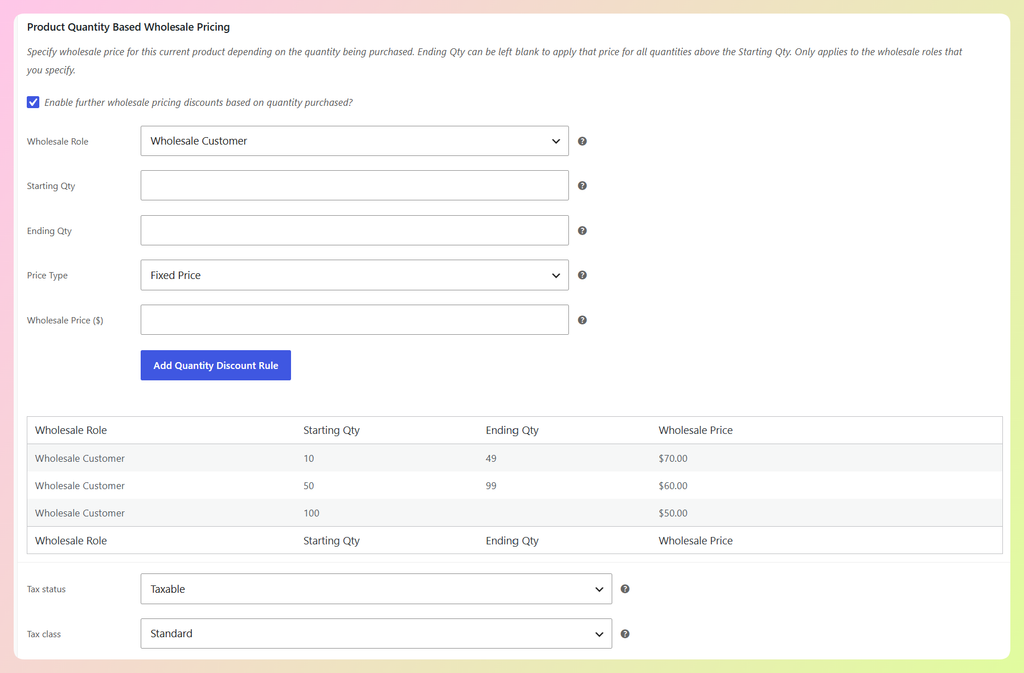Open help tooltip for Wholesale Price ($)
The image size is (1024, 673).
pyautogui.click(x=582, y=320)
